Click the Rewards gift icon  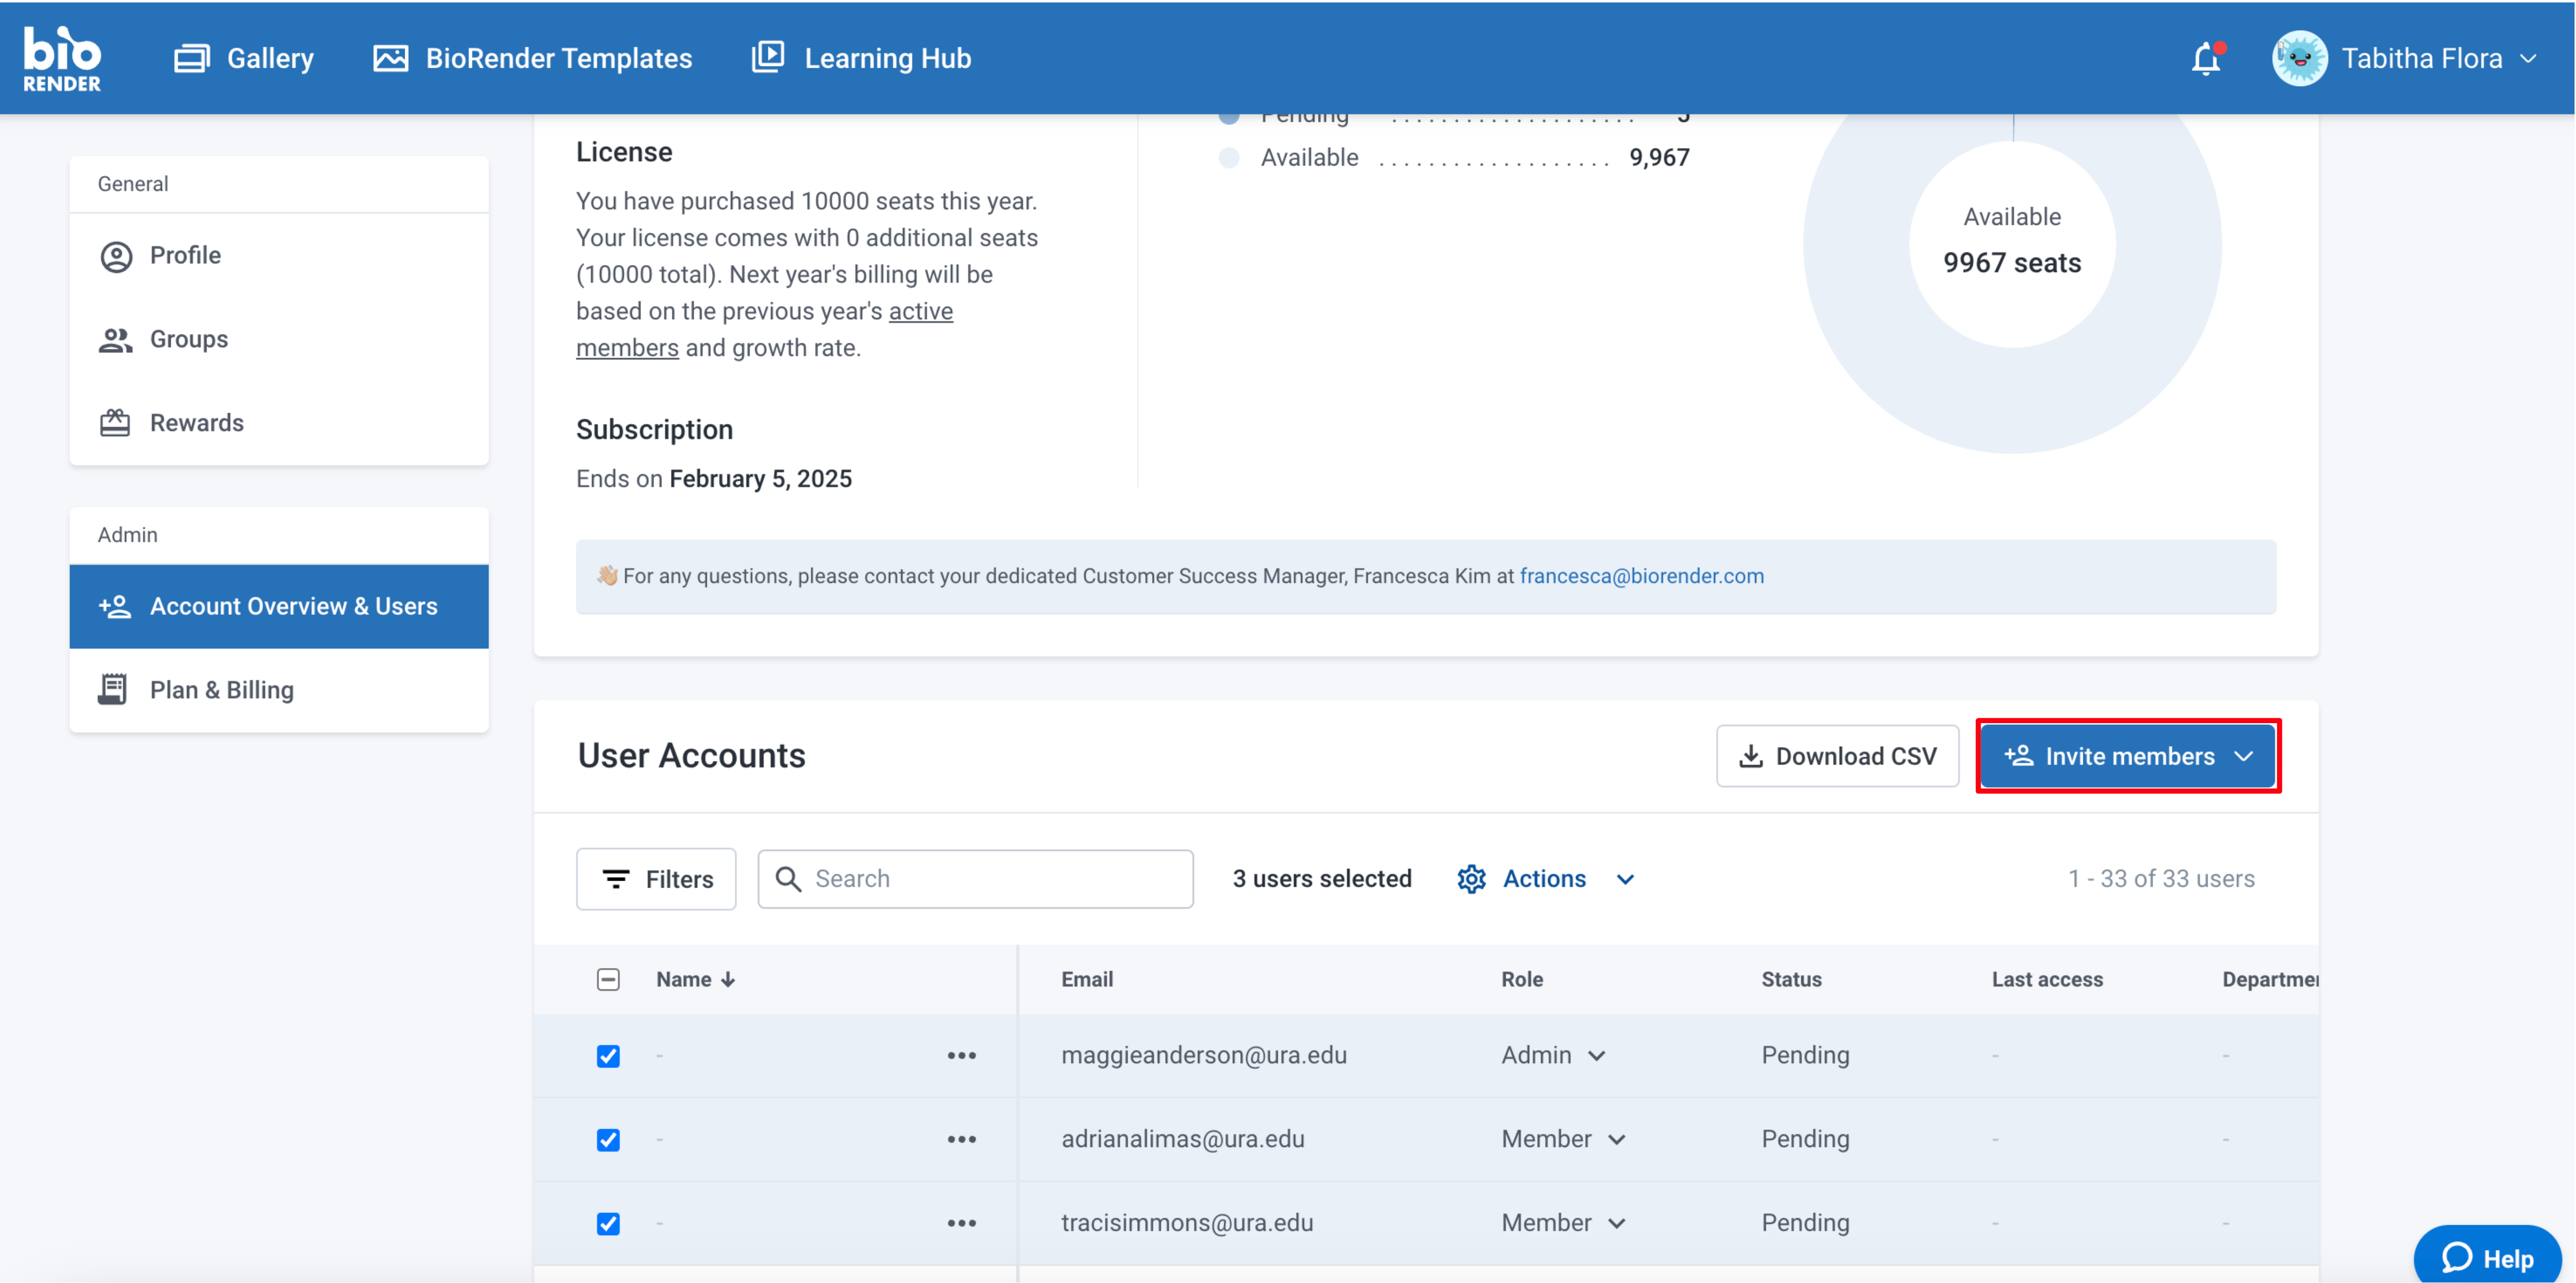point(115,423)
